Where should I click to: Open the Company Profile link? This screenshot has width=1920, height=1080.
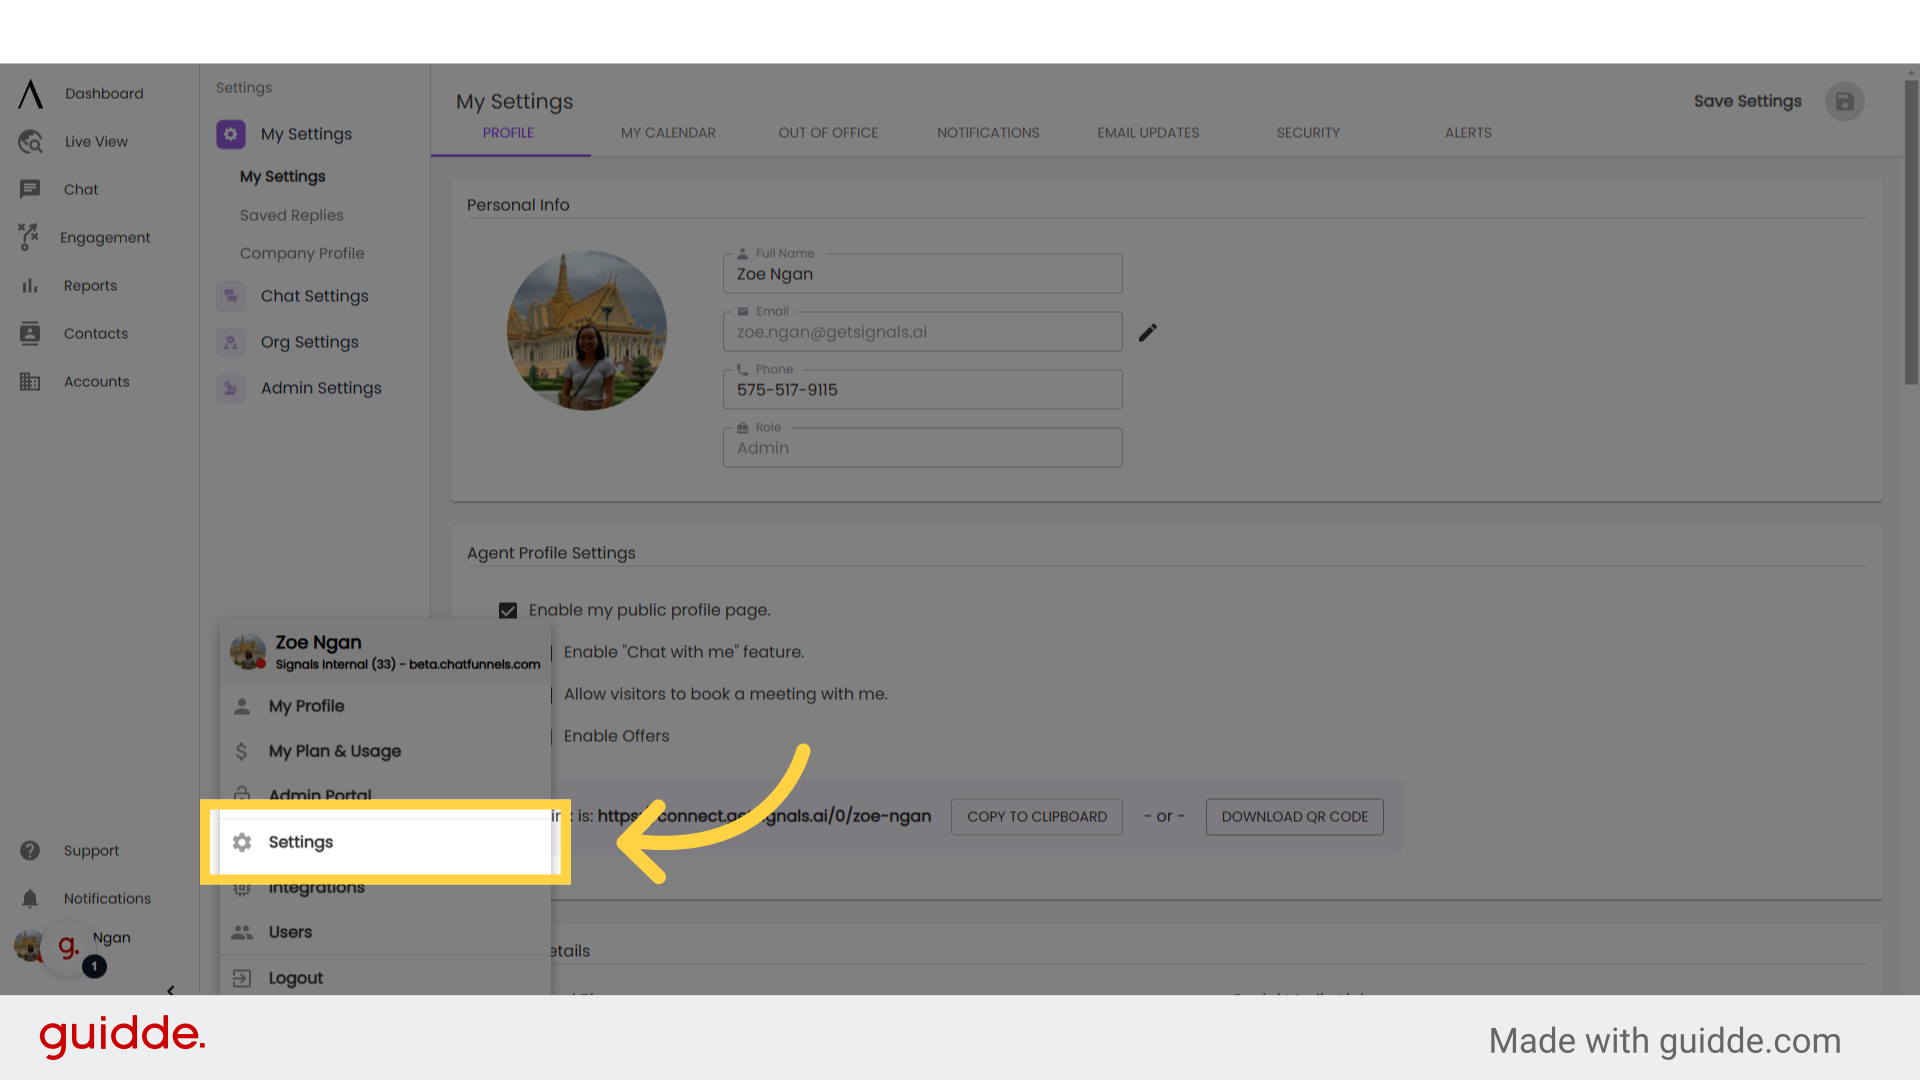(x=302, y=253)
